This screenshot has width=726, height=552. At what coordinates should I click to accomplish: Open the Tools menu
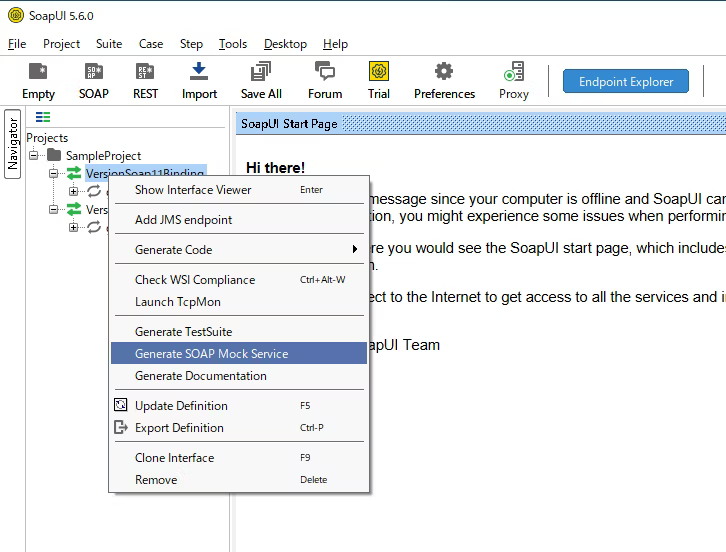click(232, 44)
